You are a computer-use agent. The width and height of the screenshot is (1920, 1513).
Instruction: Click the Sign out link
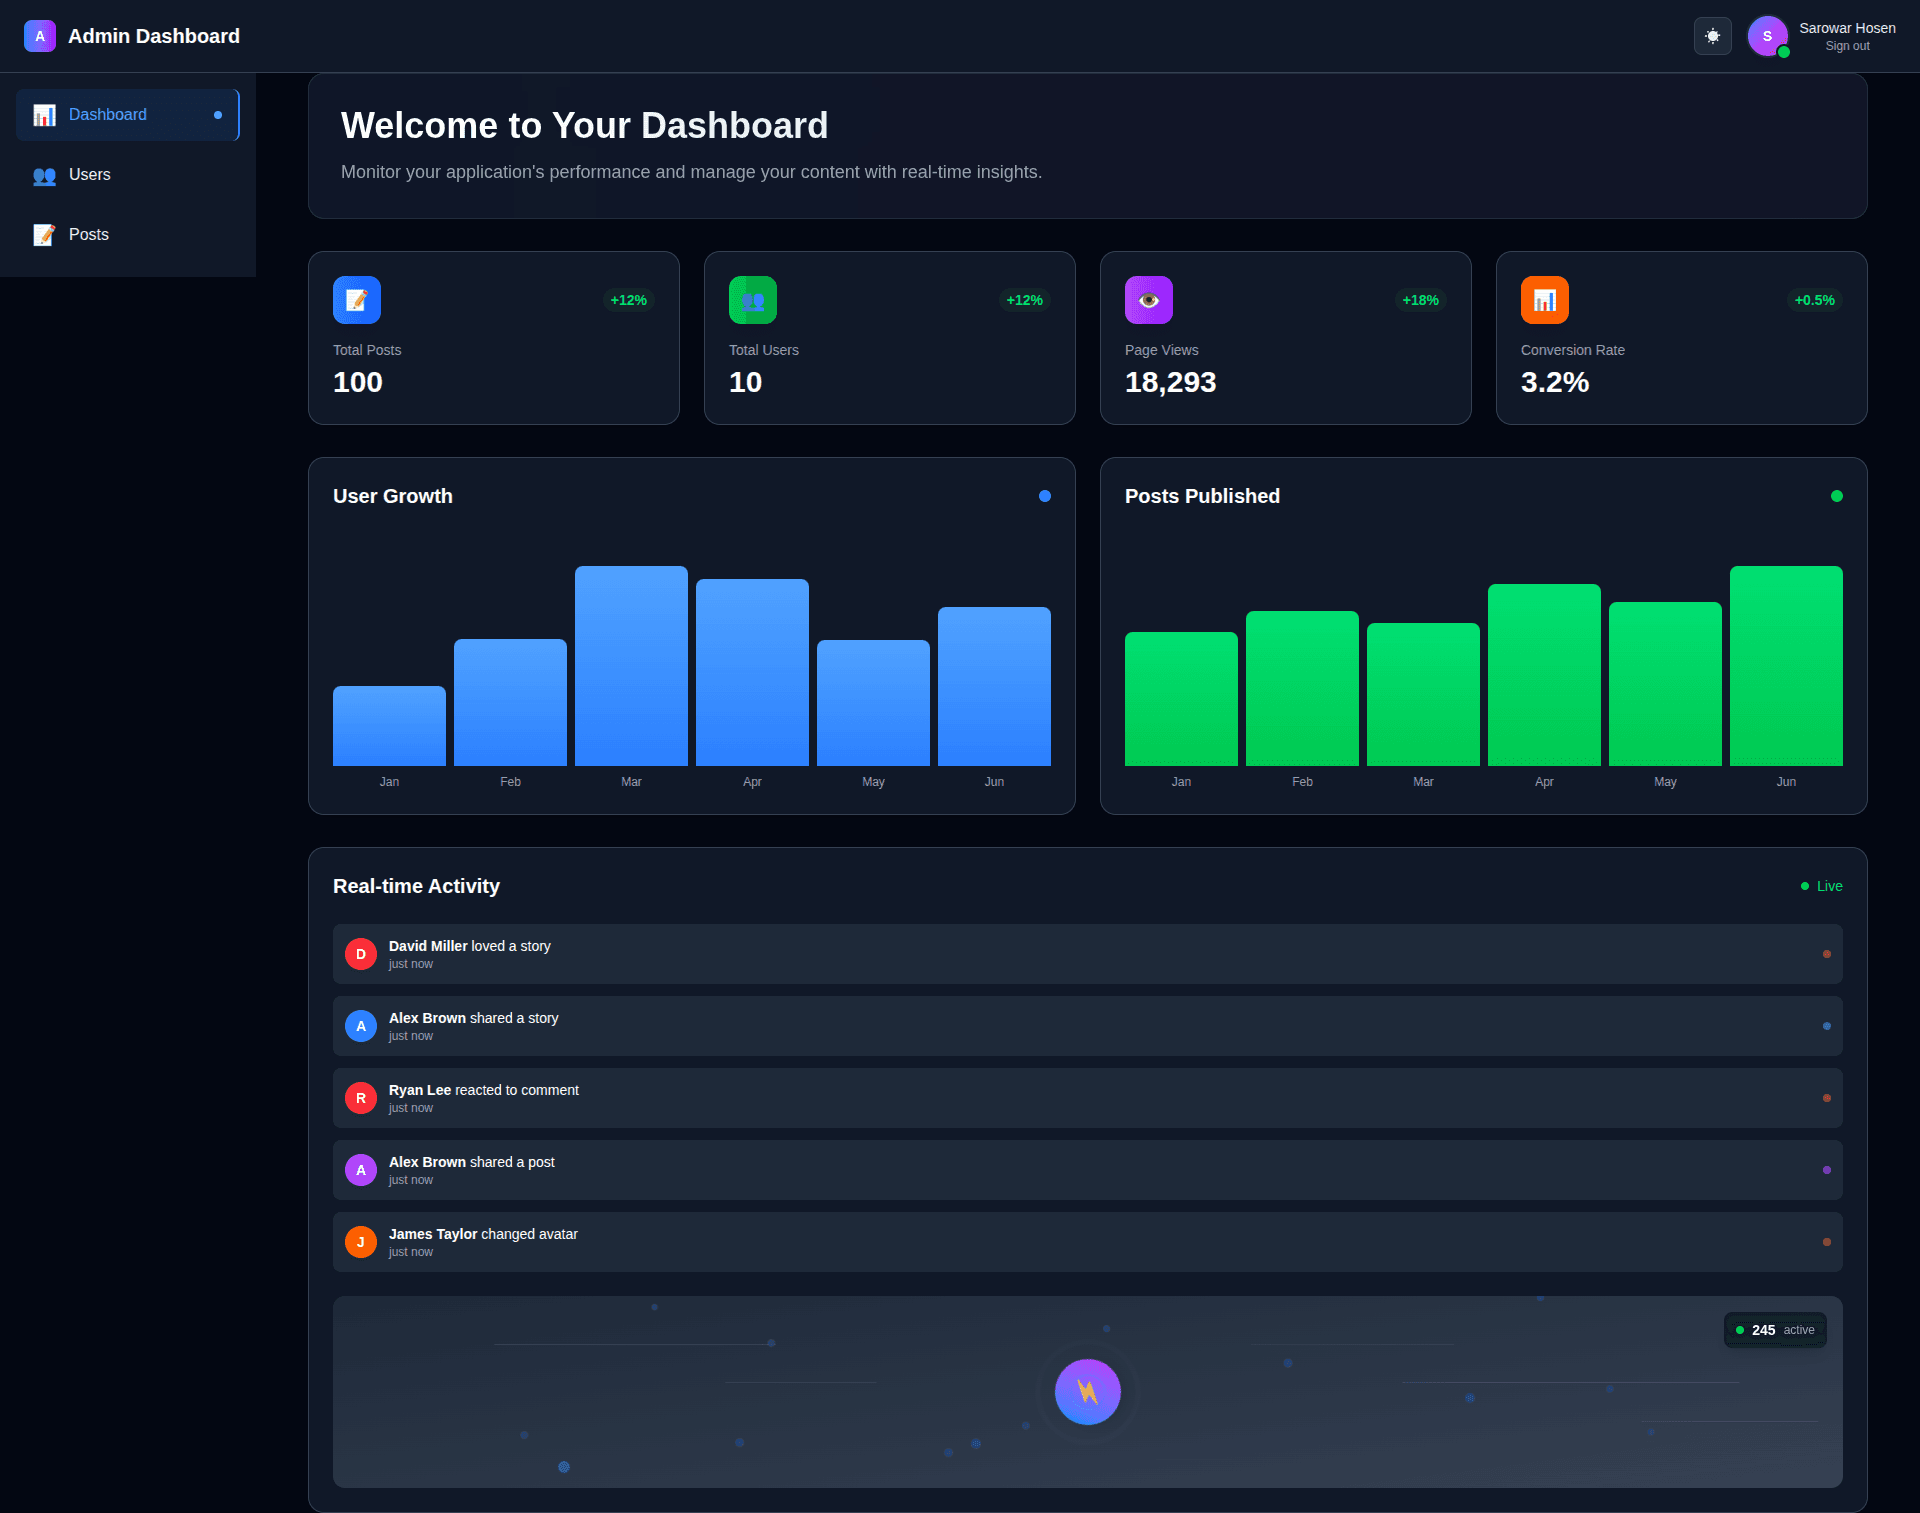[1847, 46]
